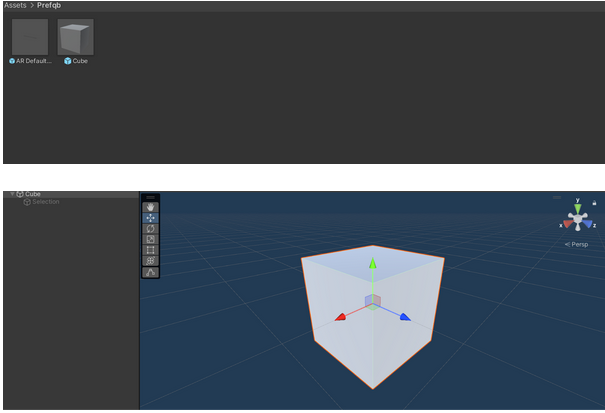
Task: Select the Scale tool
Action: click(x=151, y=239)
